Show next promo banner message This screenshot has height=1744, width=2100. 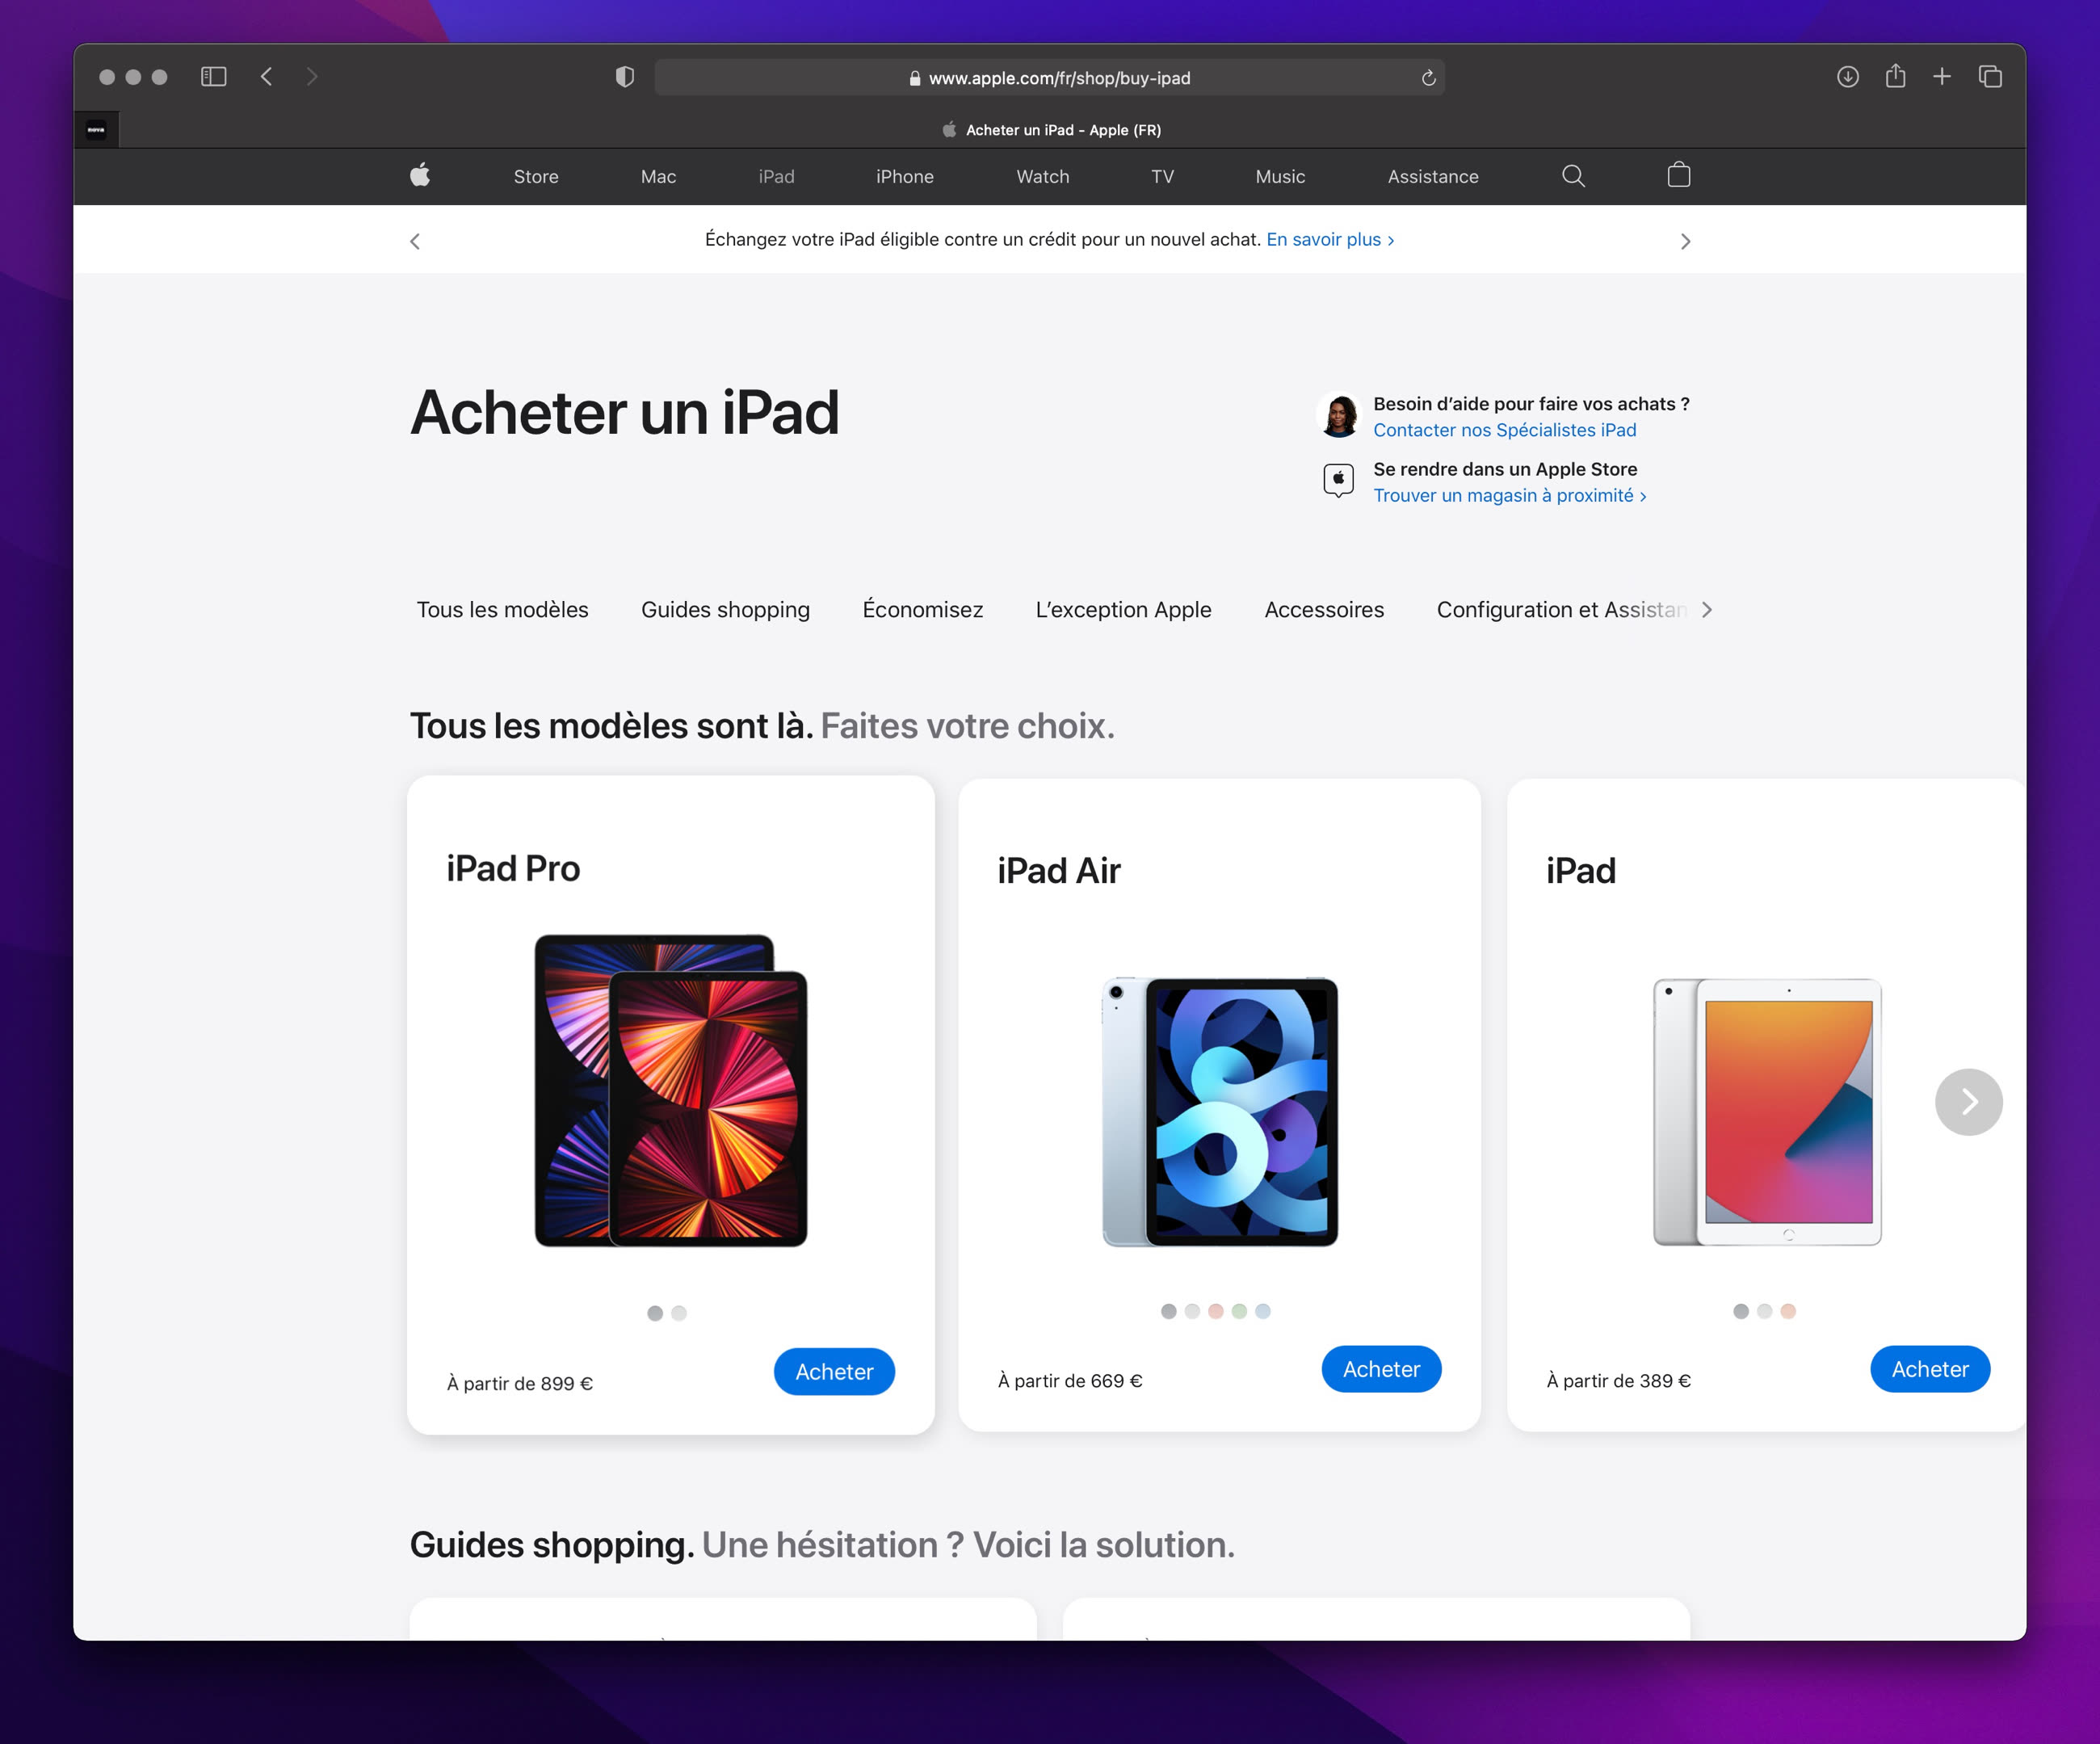pyautogui.click(x=1685, y=241)
